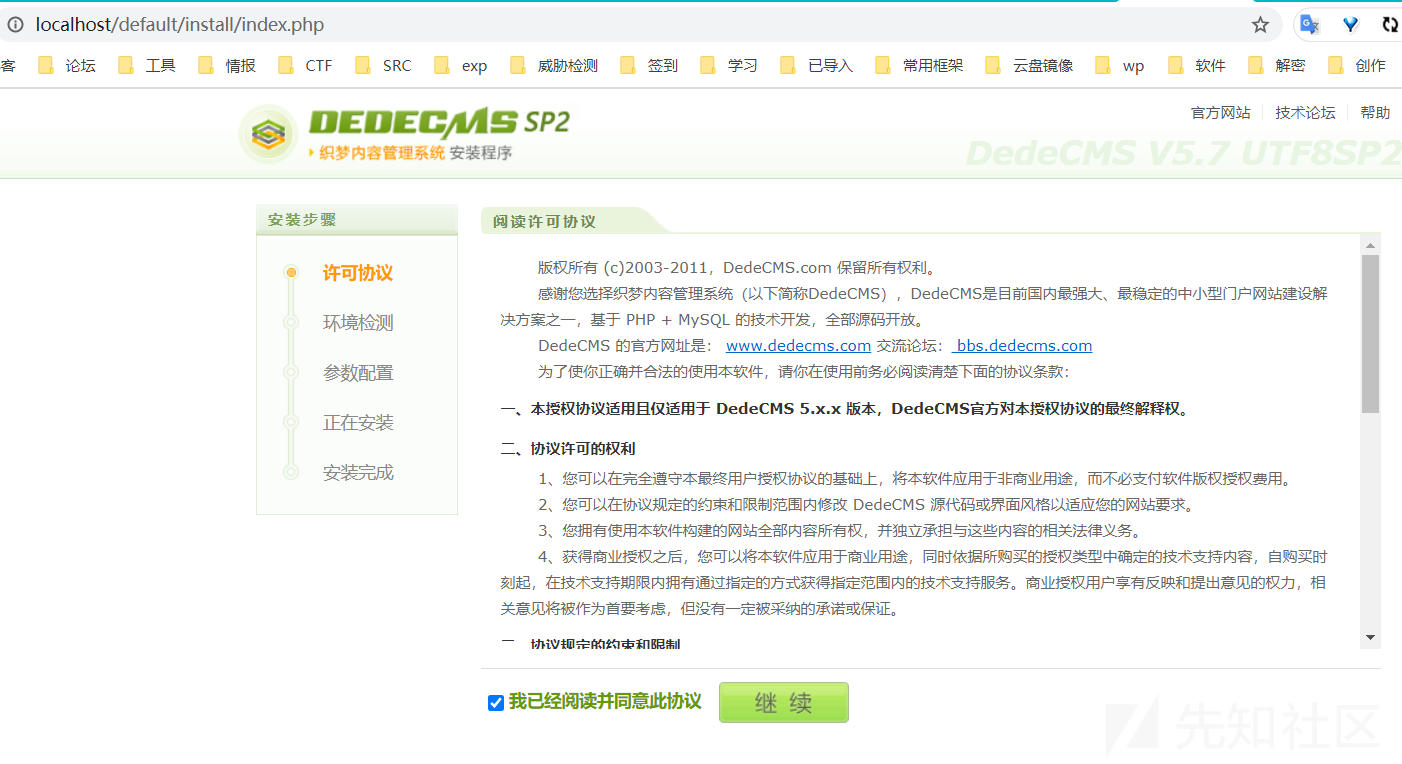Open the 解密 bookmark folder
This screenshot has width=1402, height=764.
pos(1276,65)
